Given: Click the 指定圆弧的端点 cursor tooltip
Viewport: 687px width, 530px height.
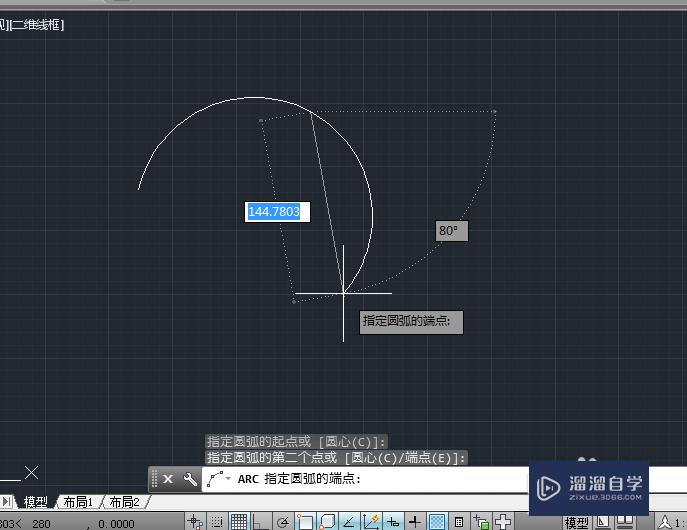Looking at the screenshot, I should click(411, 322).
